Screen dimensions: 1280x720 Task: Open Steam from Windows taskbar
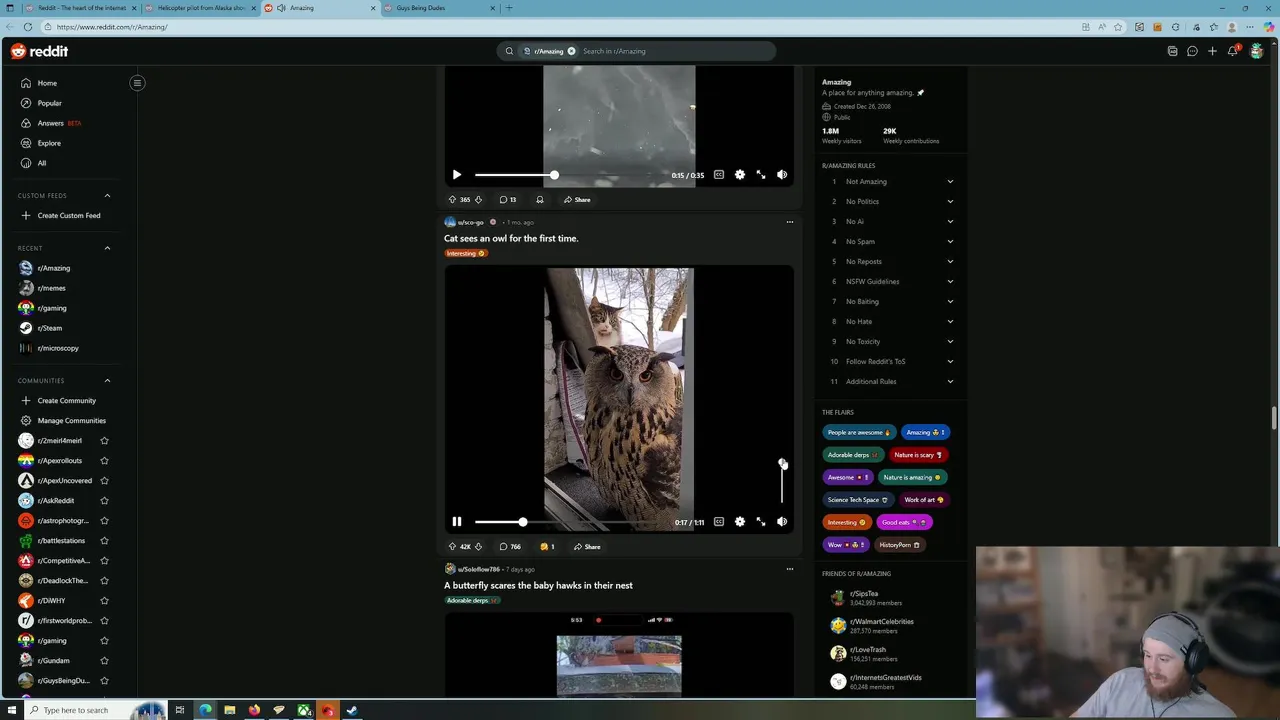coord(352,710)
